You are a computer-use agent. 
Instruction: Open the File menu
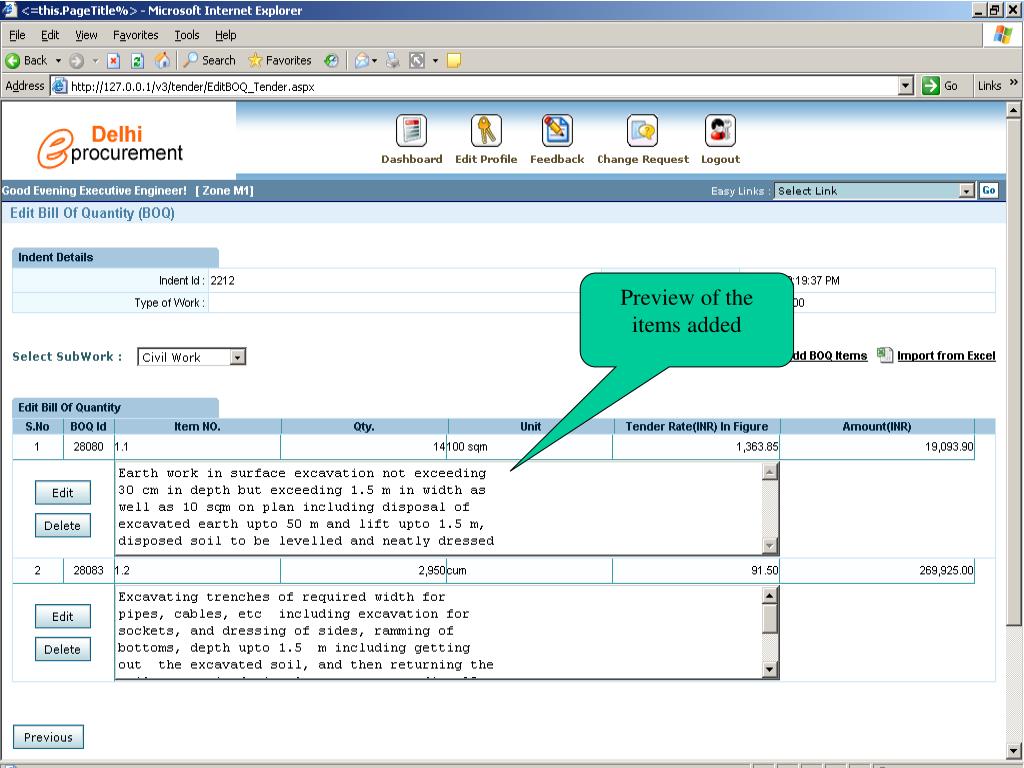17,35
